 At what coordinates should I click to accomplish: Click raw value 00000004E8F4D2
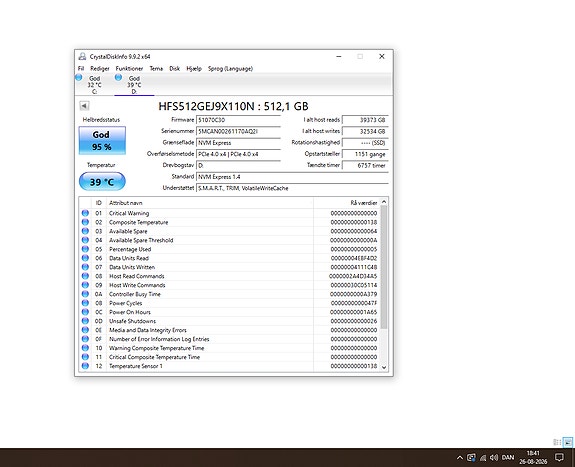click(354, 258)
